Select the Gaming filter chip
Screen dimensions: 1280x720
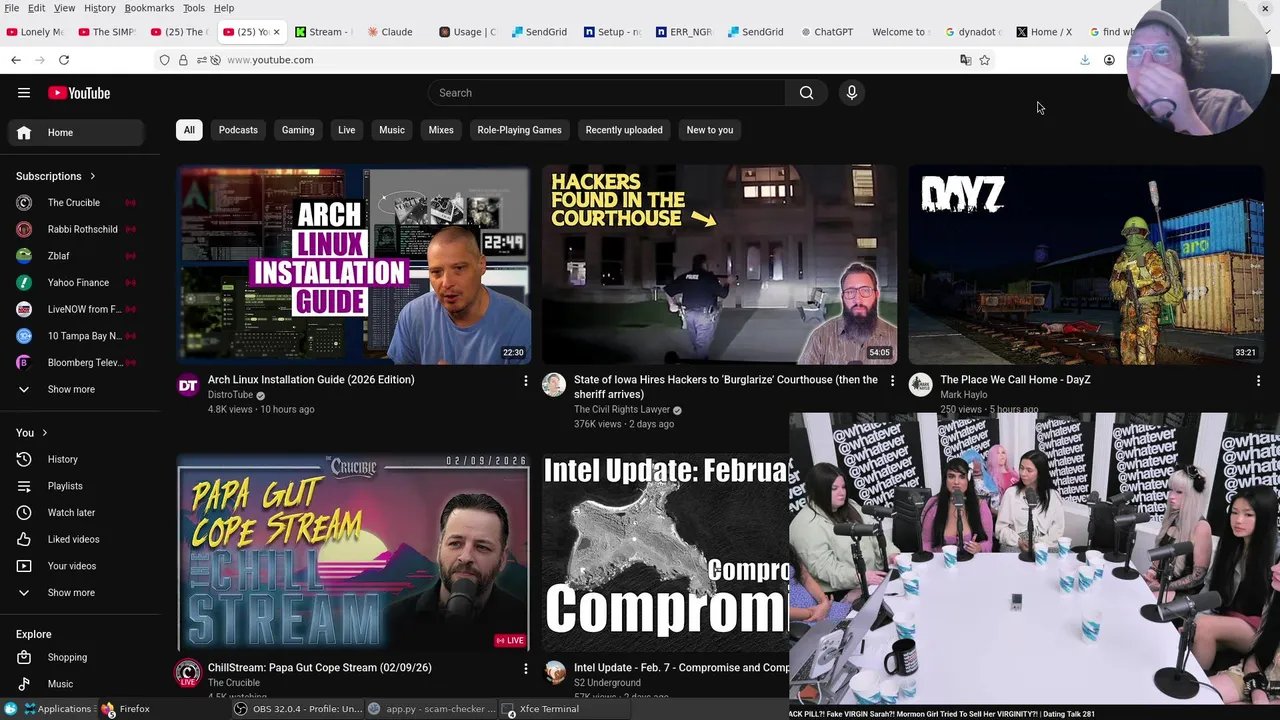298,130
